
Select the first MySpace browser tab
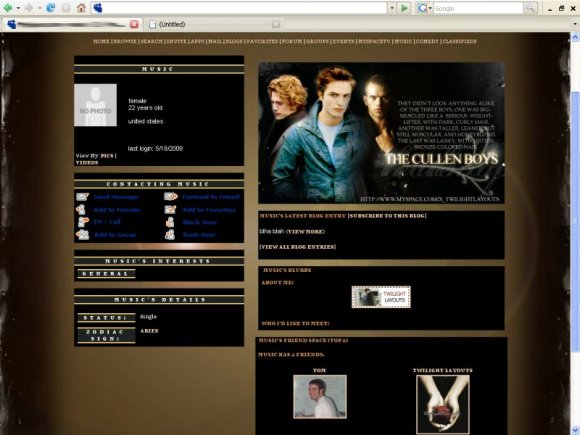(71, 24)
